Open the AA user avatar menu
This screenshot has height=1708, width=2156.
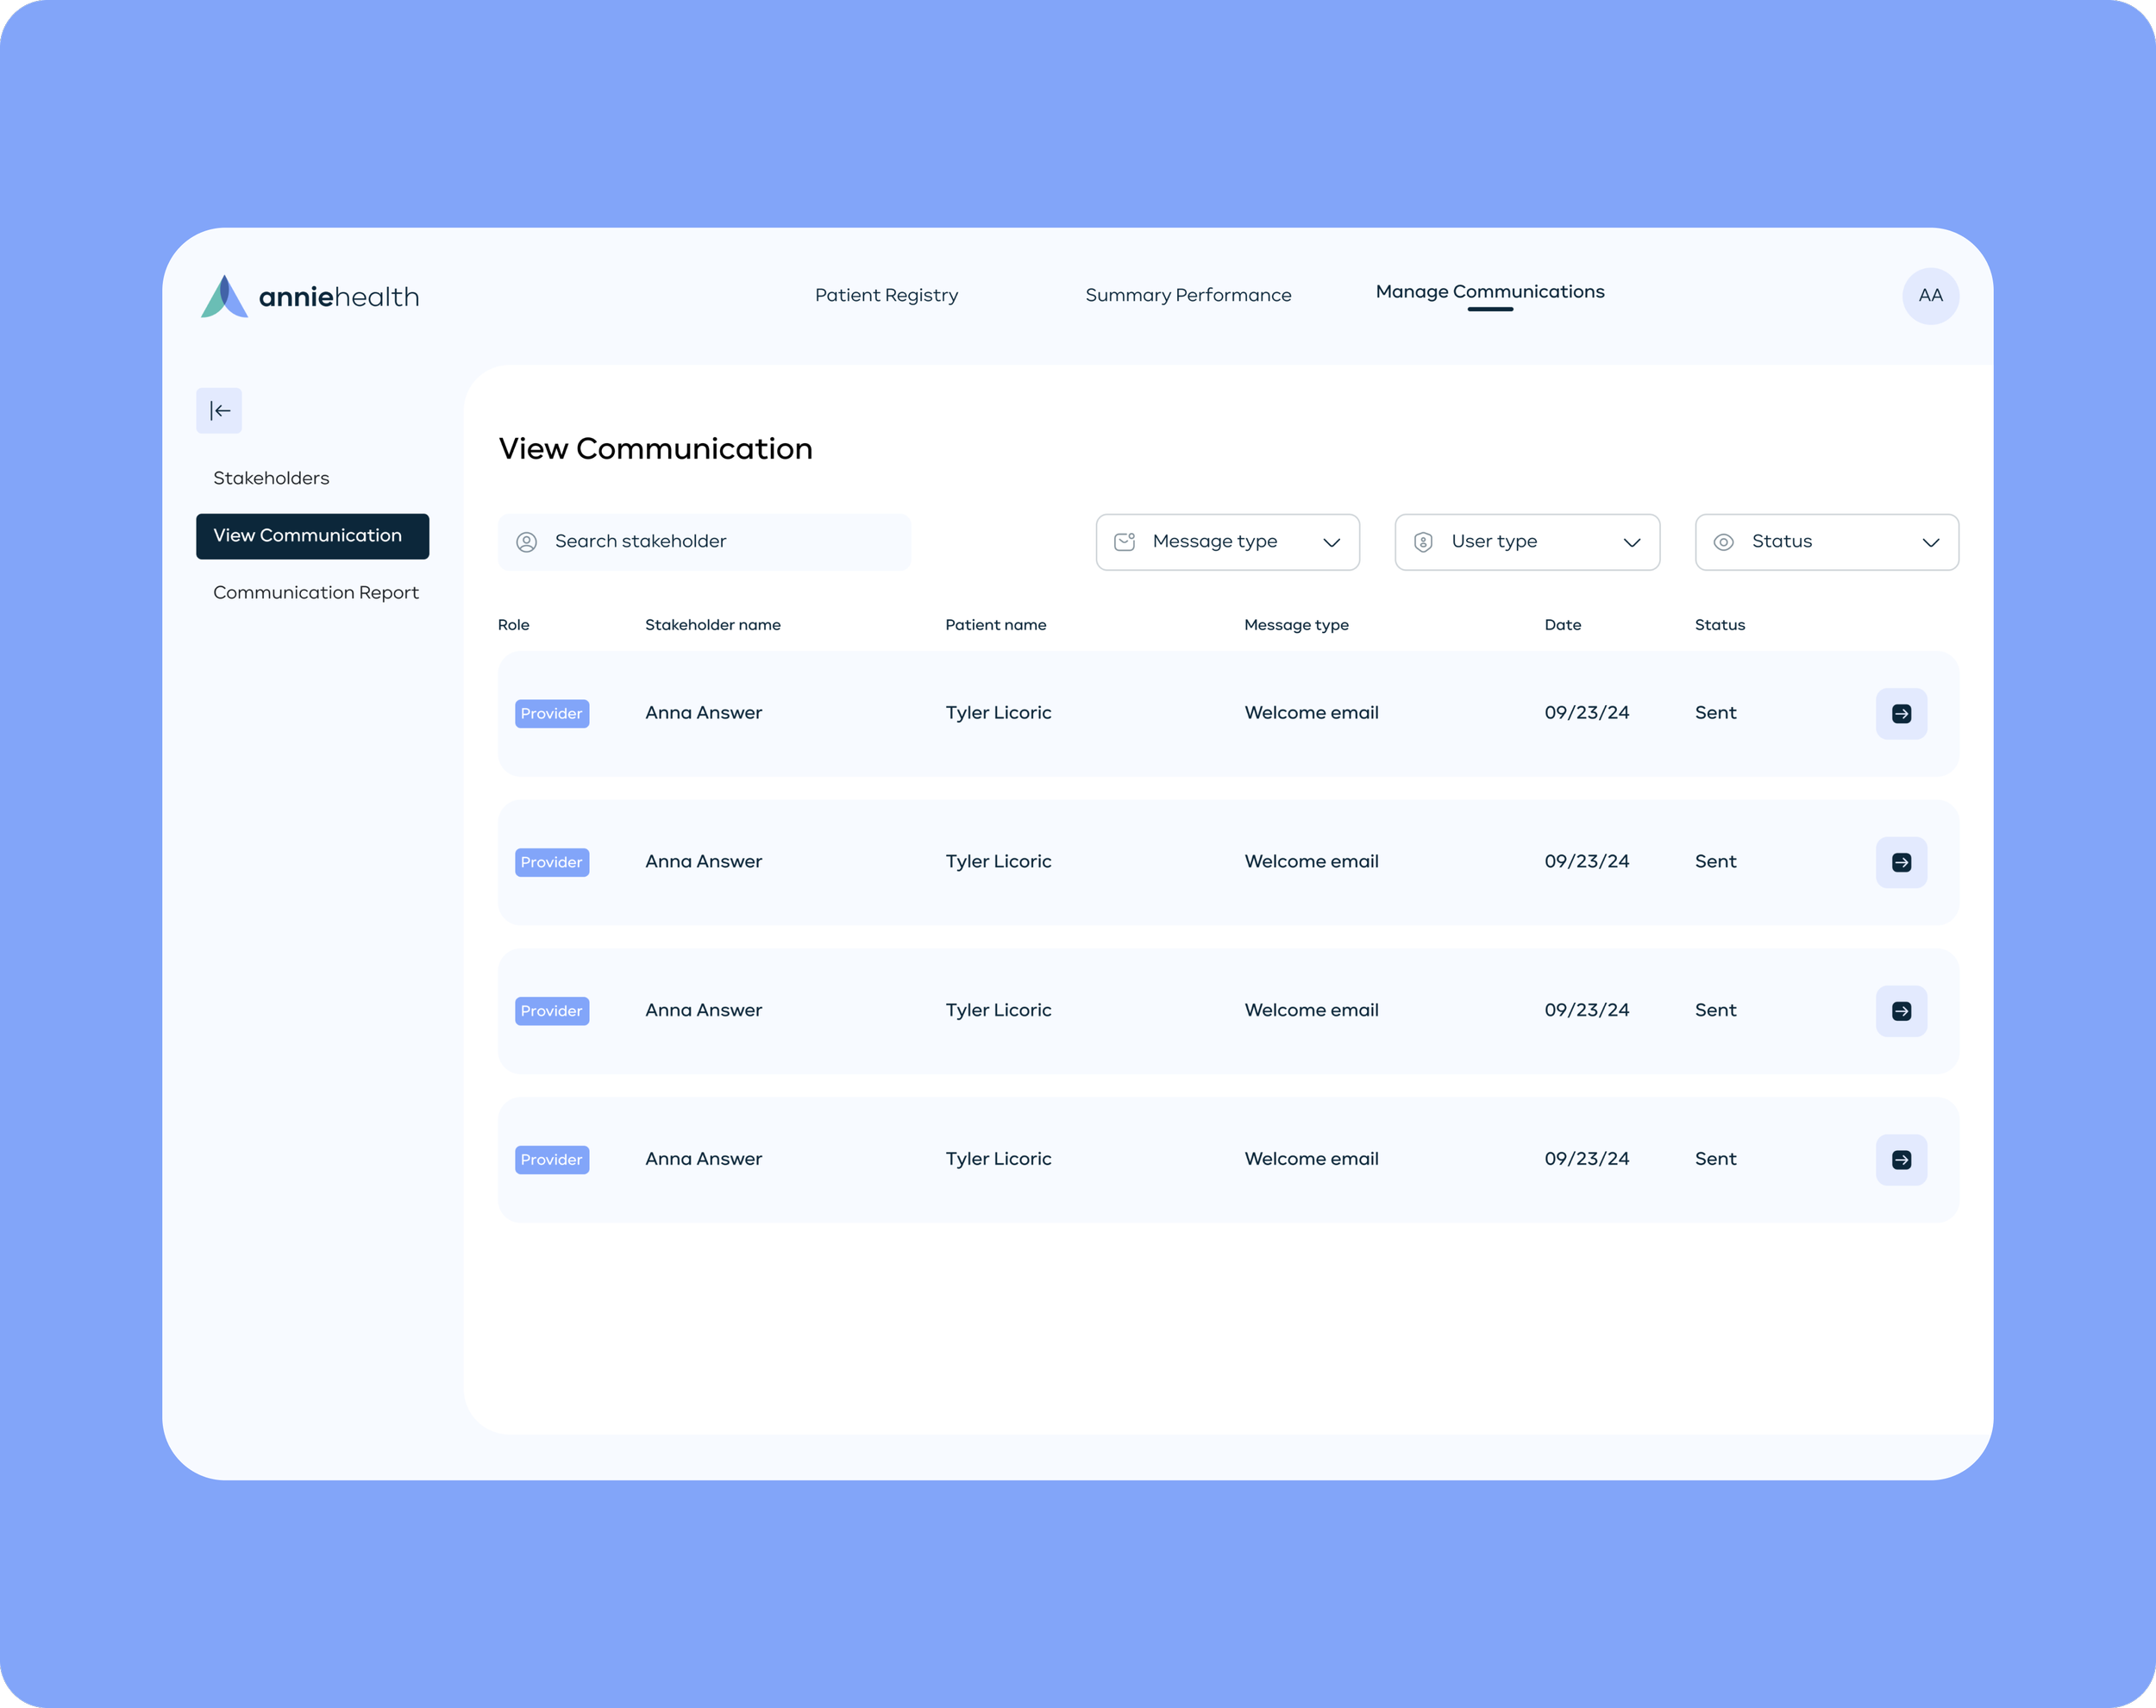pyautogui.click(x=1930, y=296)
